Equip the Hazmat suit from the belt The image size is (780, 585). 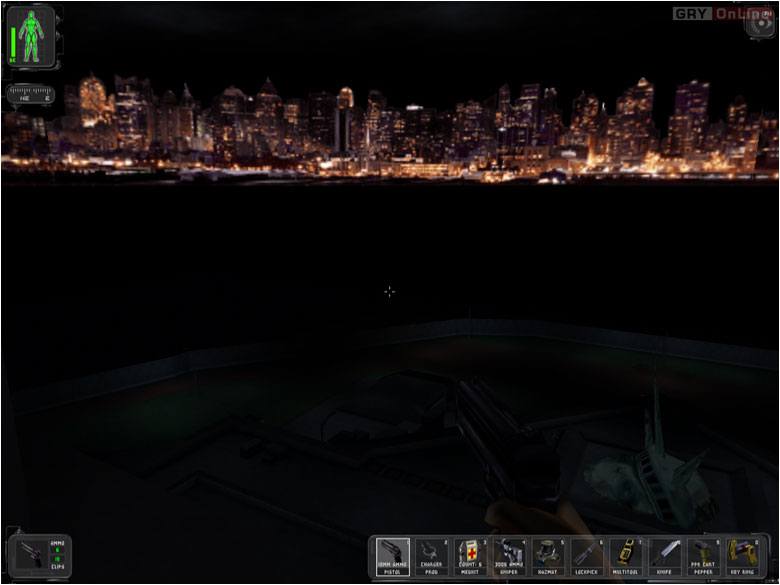coord(548,557)
